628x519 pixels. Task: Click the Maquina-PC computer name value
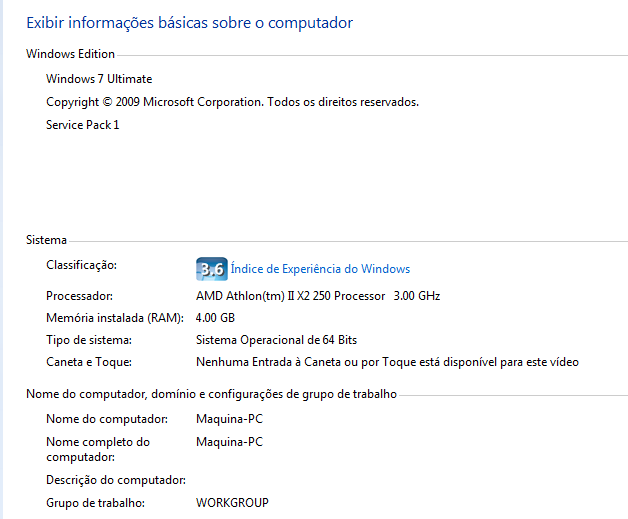click(x=229, y=419)
